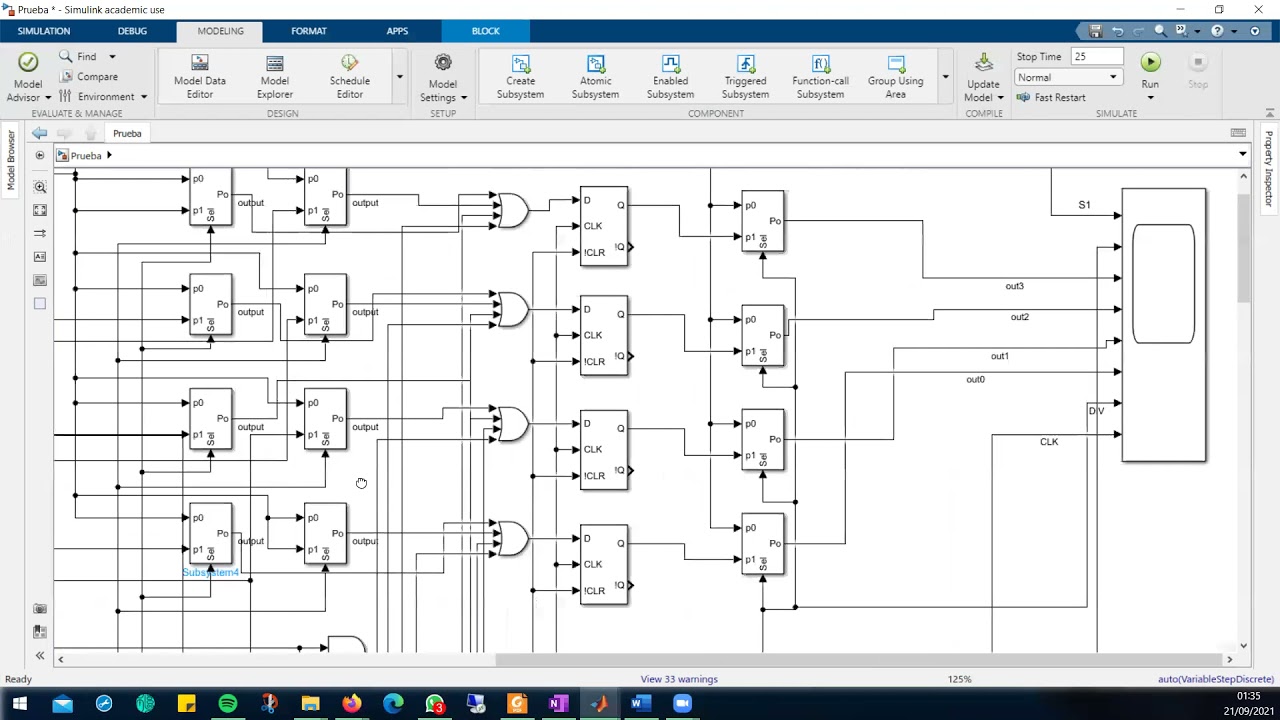This screenshot has width=1280, height=720.
Task: Open the Model Data Editor
Action: point(200,76)
